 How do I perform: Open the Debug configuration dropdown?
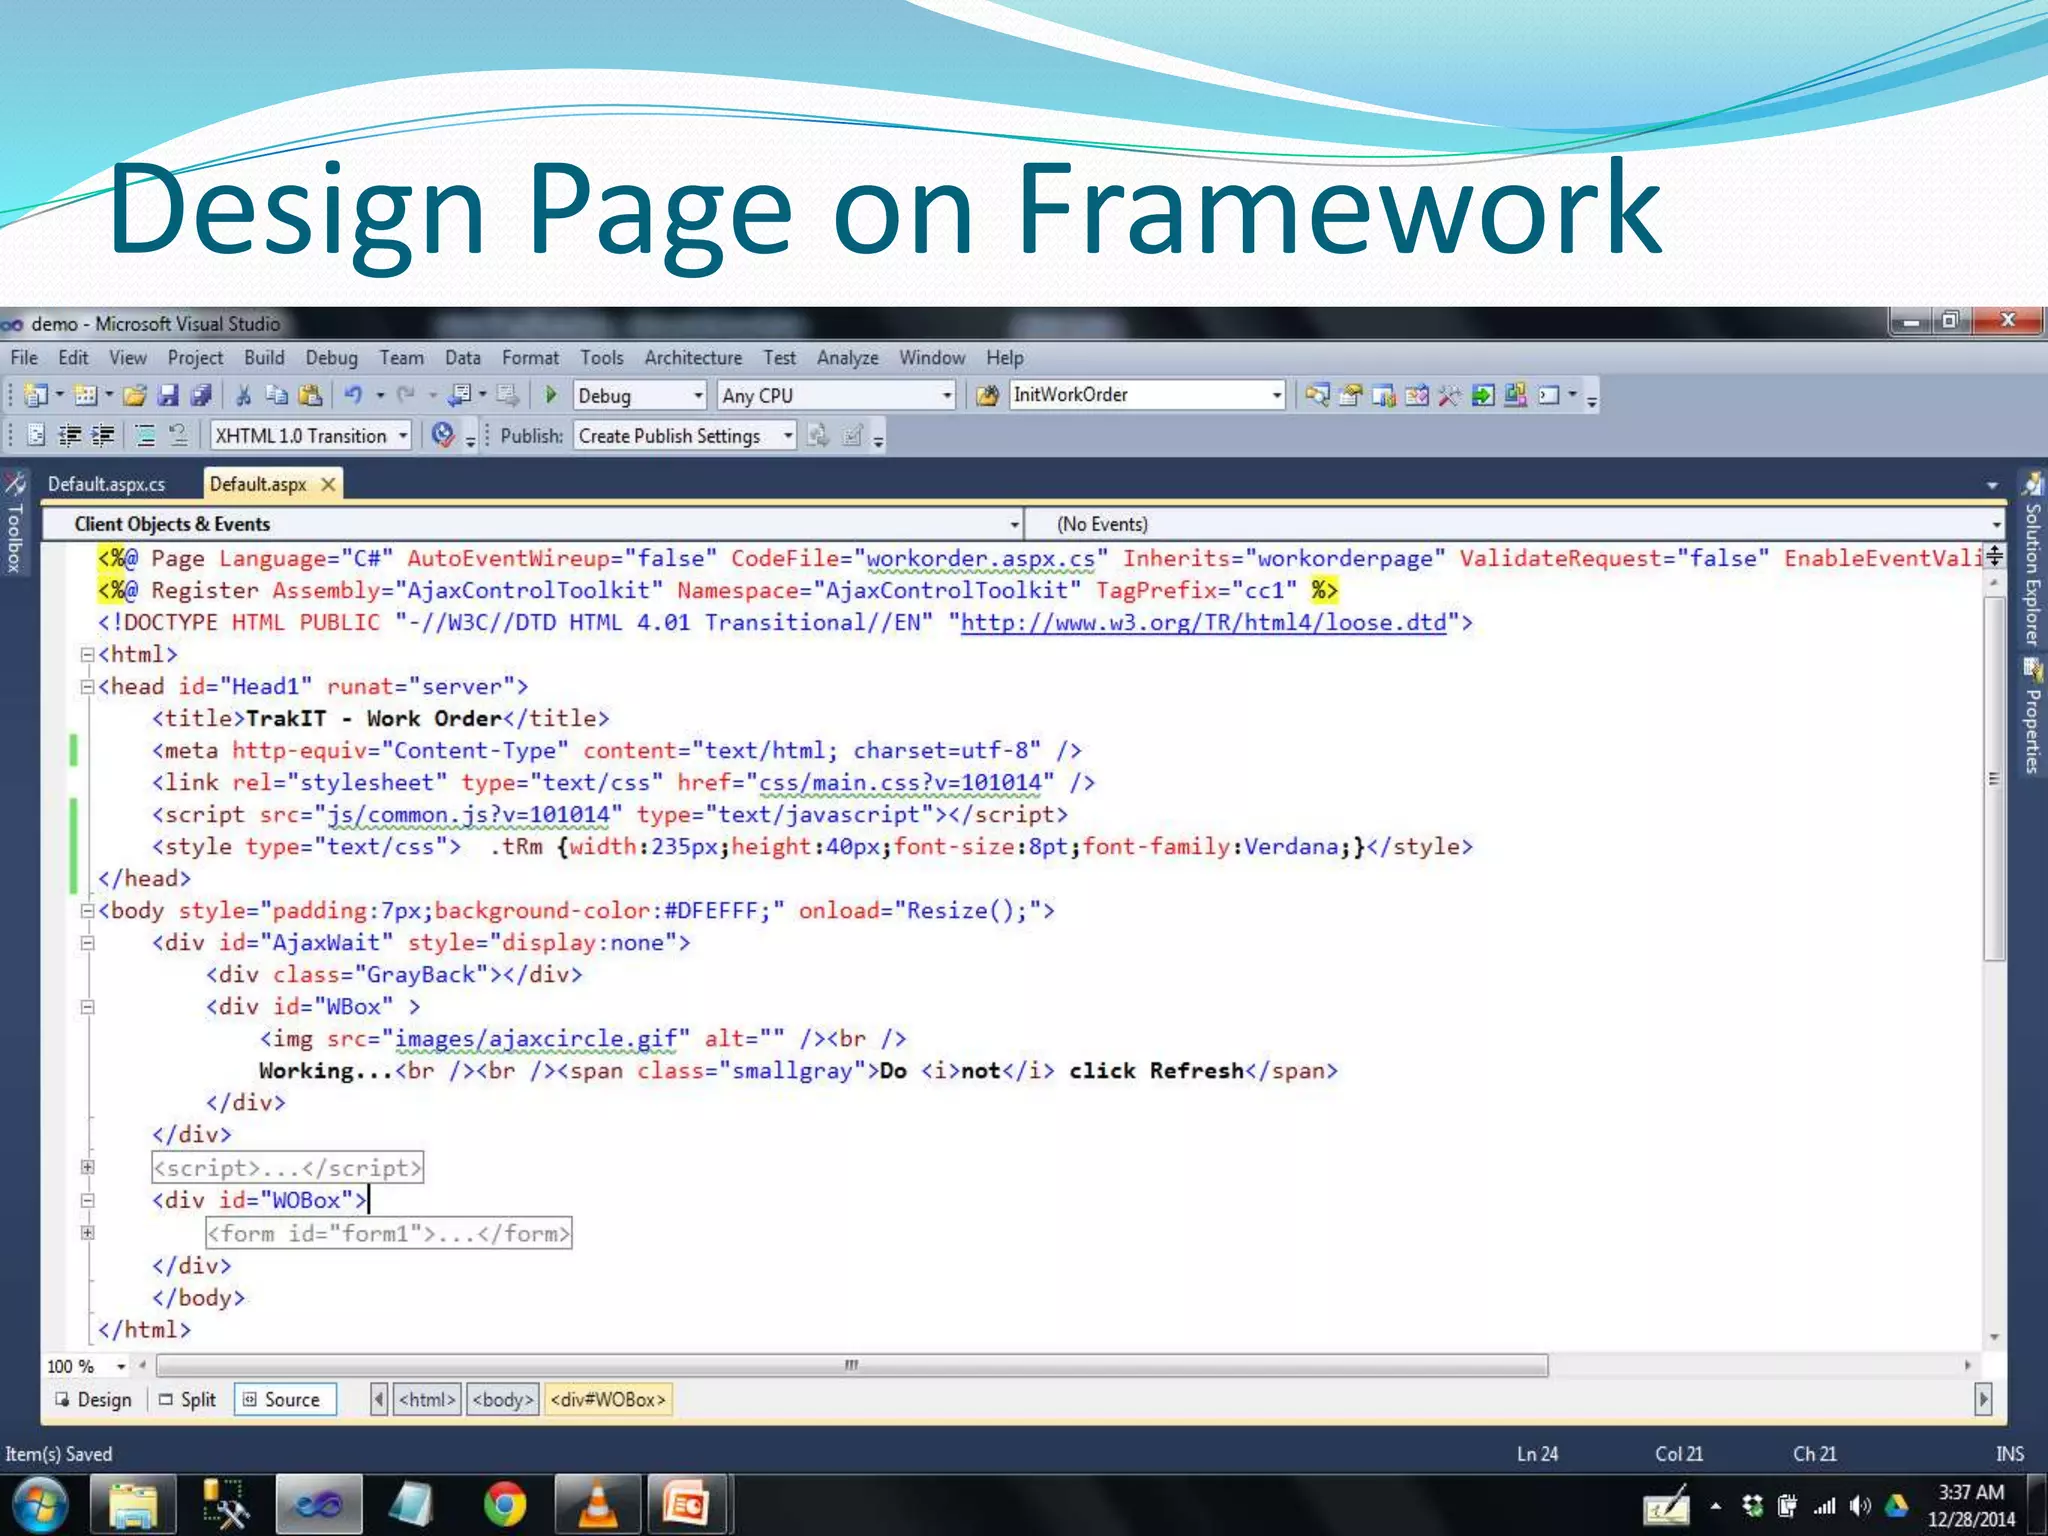[698, 396]
